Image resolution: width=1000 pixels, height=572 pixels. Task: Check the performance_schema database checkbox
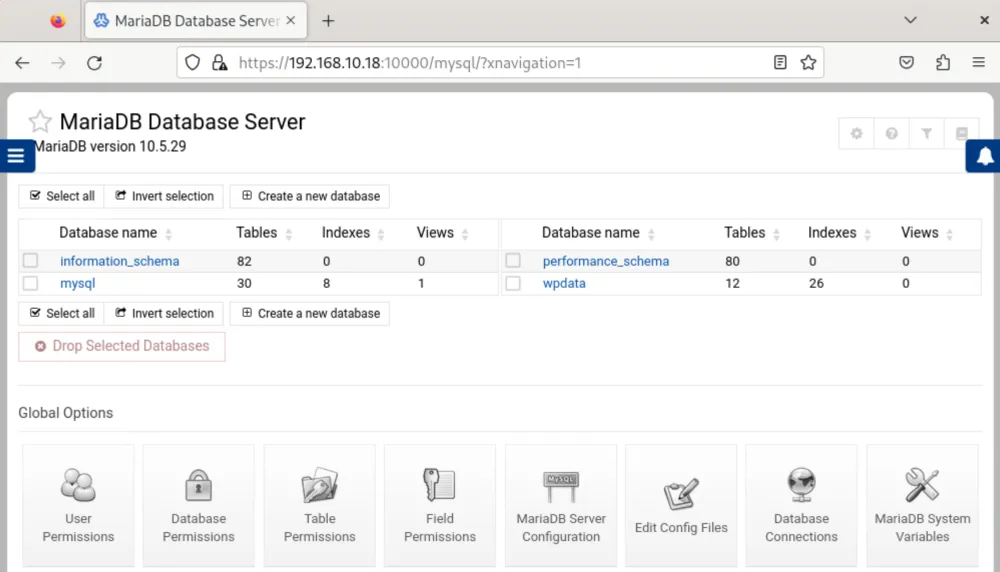513,260
